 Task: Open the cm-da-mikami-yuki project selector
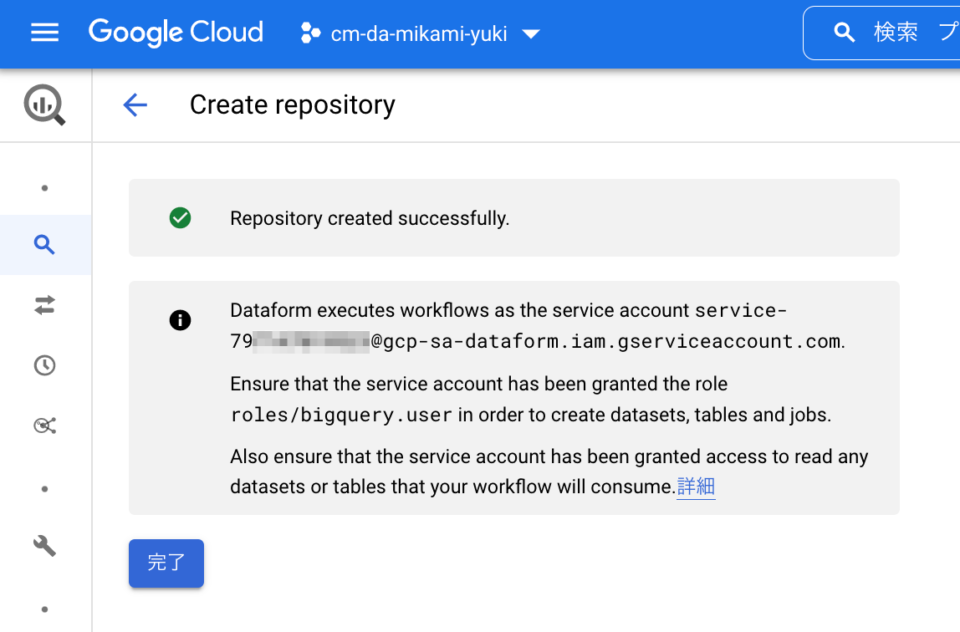tap(420, 34)
